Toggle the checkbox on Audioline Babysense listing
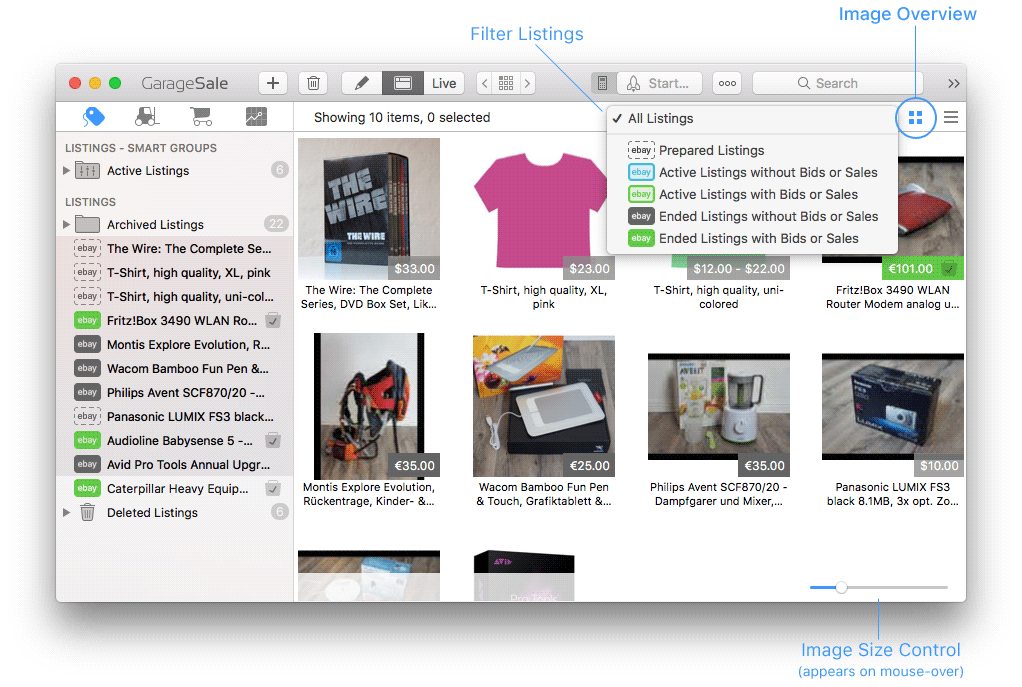The width and height of the screenshot is (1022, 687). [x=273, y=441]
